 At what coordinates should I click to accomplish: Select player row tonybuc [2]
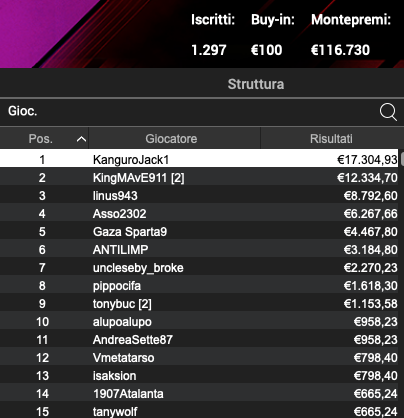199,303
